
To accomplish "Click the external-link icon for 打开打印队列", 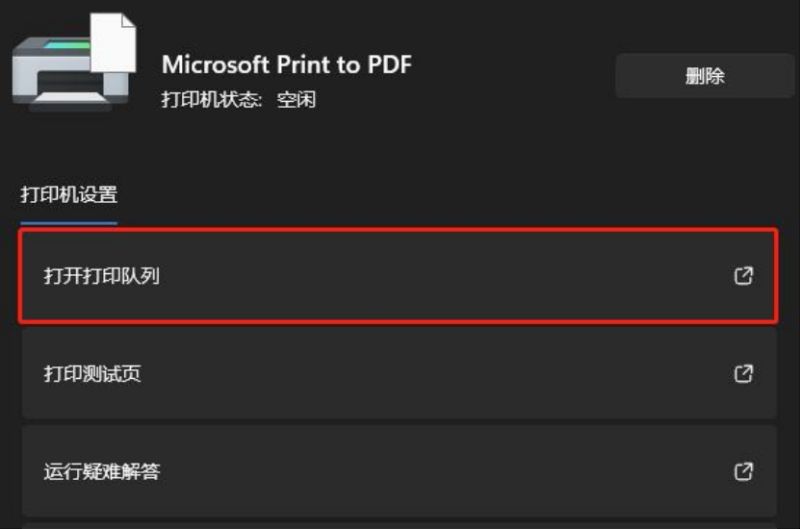I will (x=743, y=277).
